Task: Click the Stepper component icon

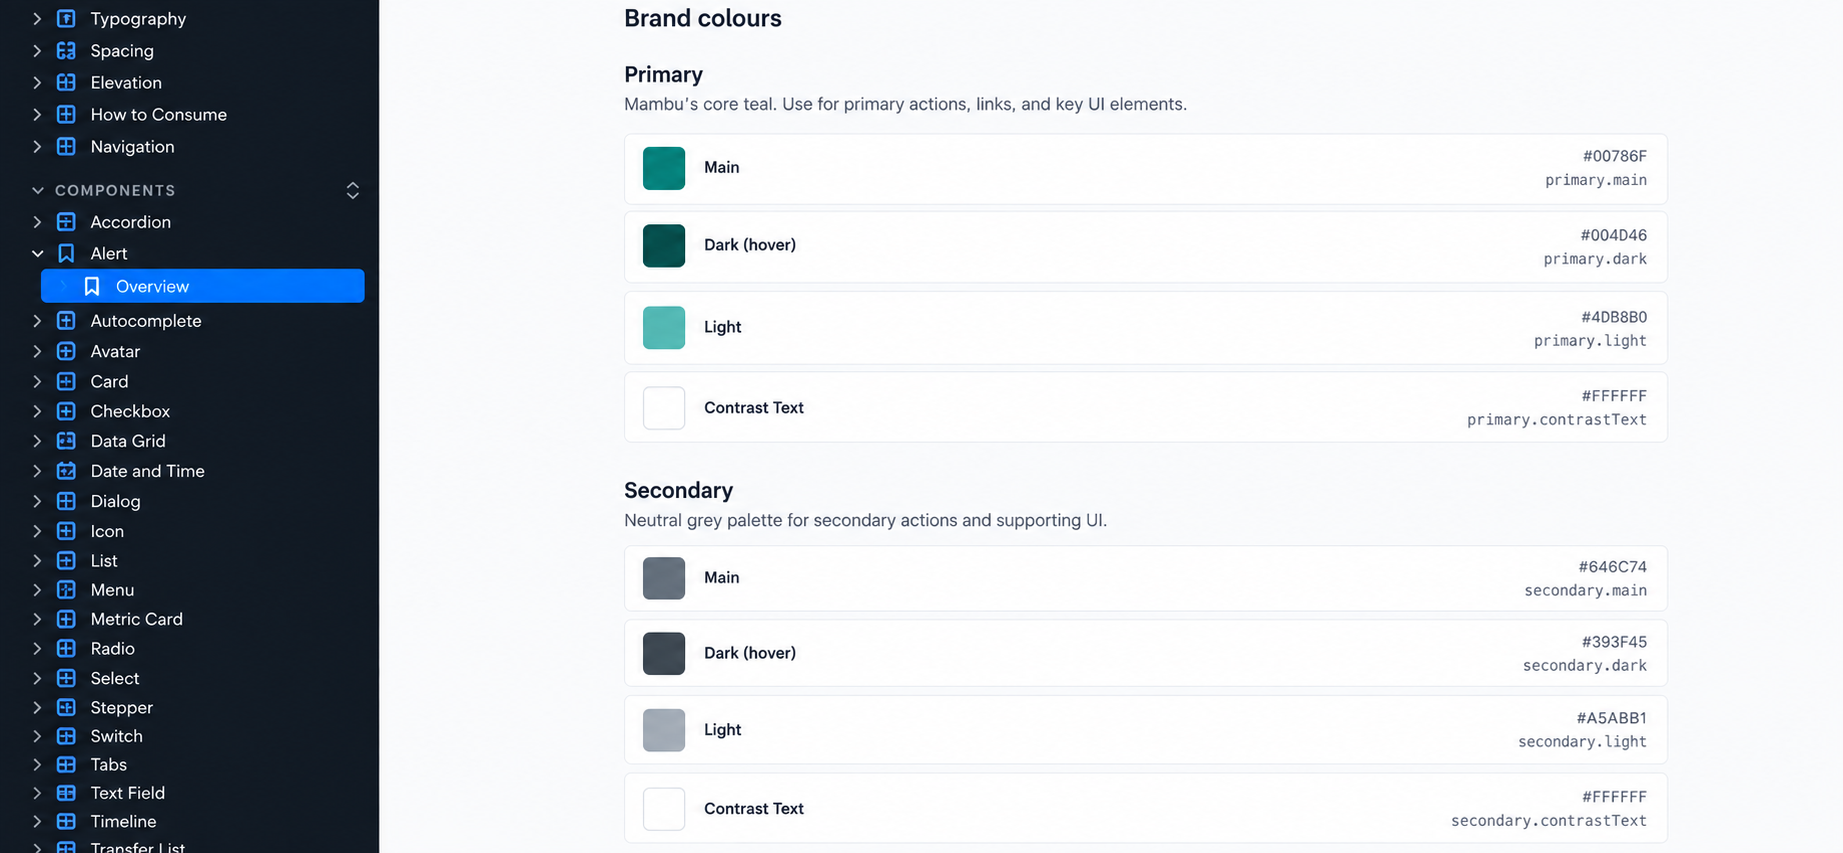Action: [66, 707]
